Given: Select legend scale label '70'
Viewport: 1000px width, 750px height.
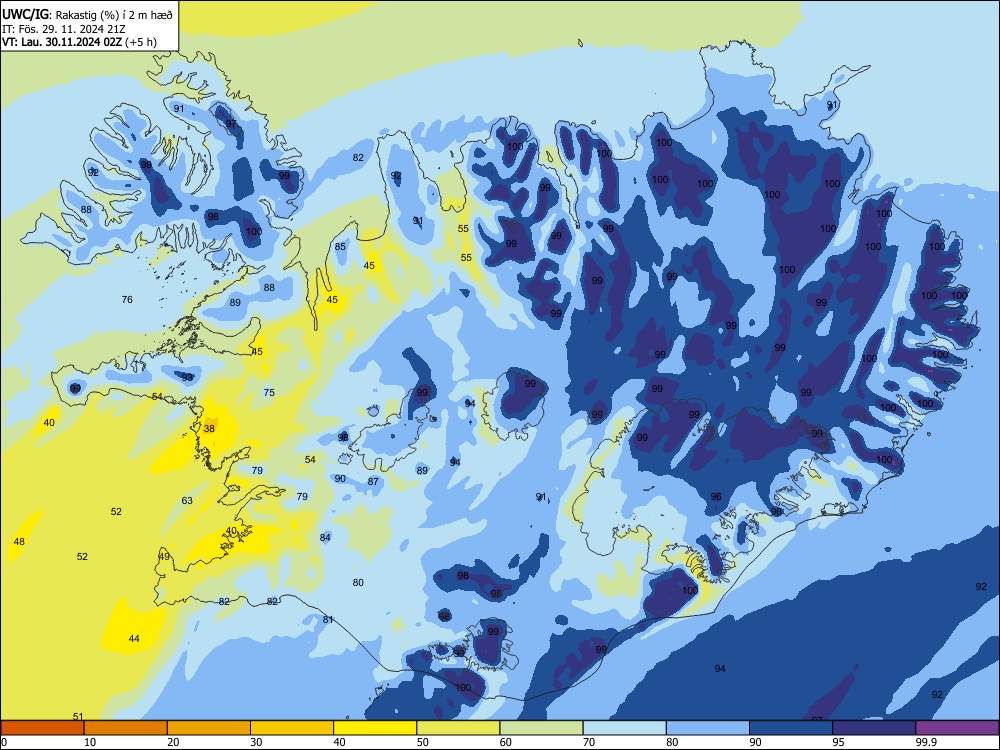Looking at the screenshot, I should click(x=589, y=742).
